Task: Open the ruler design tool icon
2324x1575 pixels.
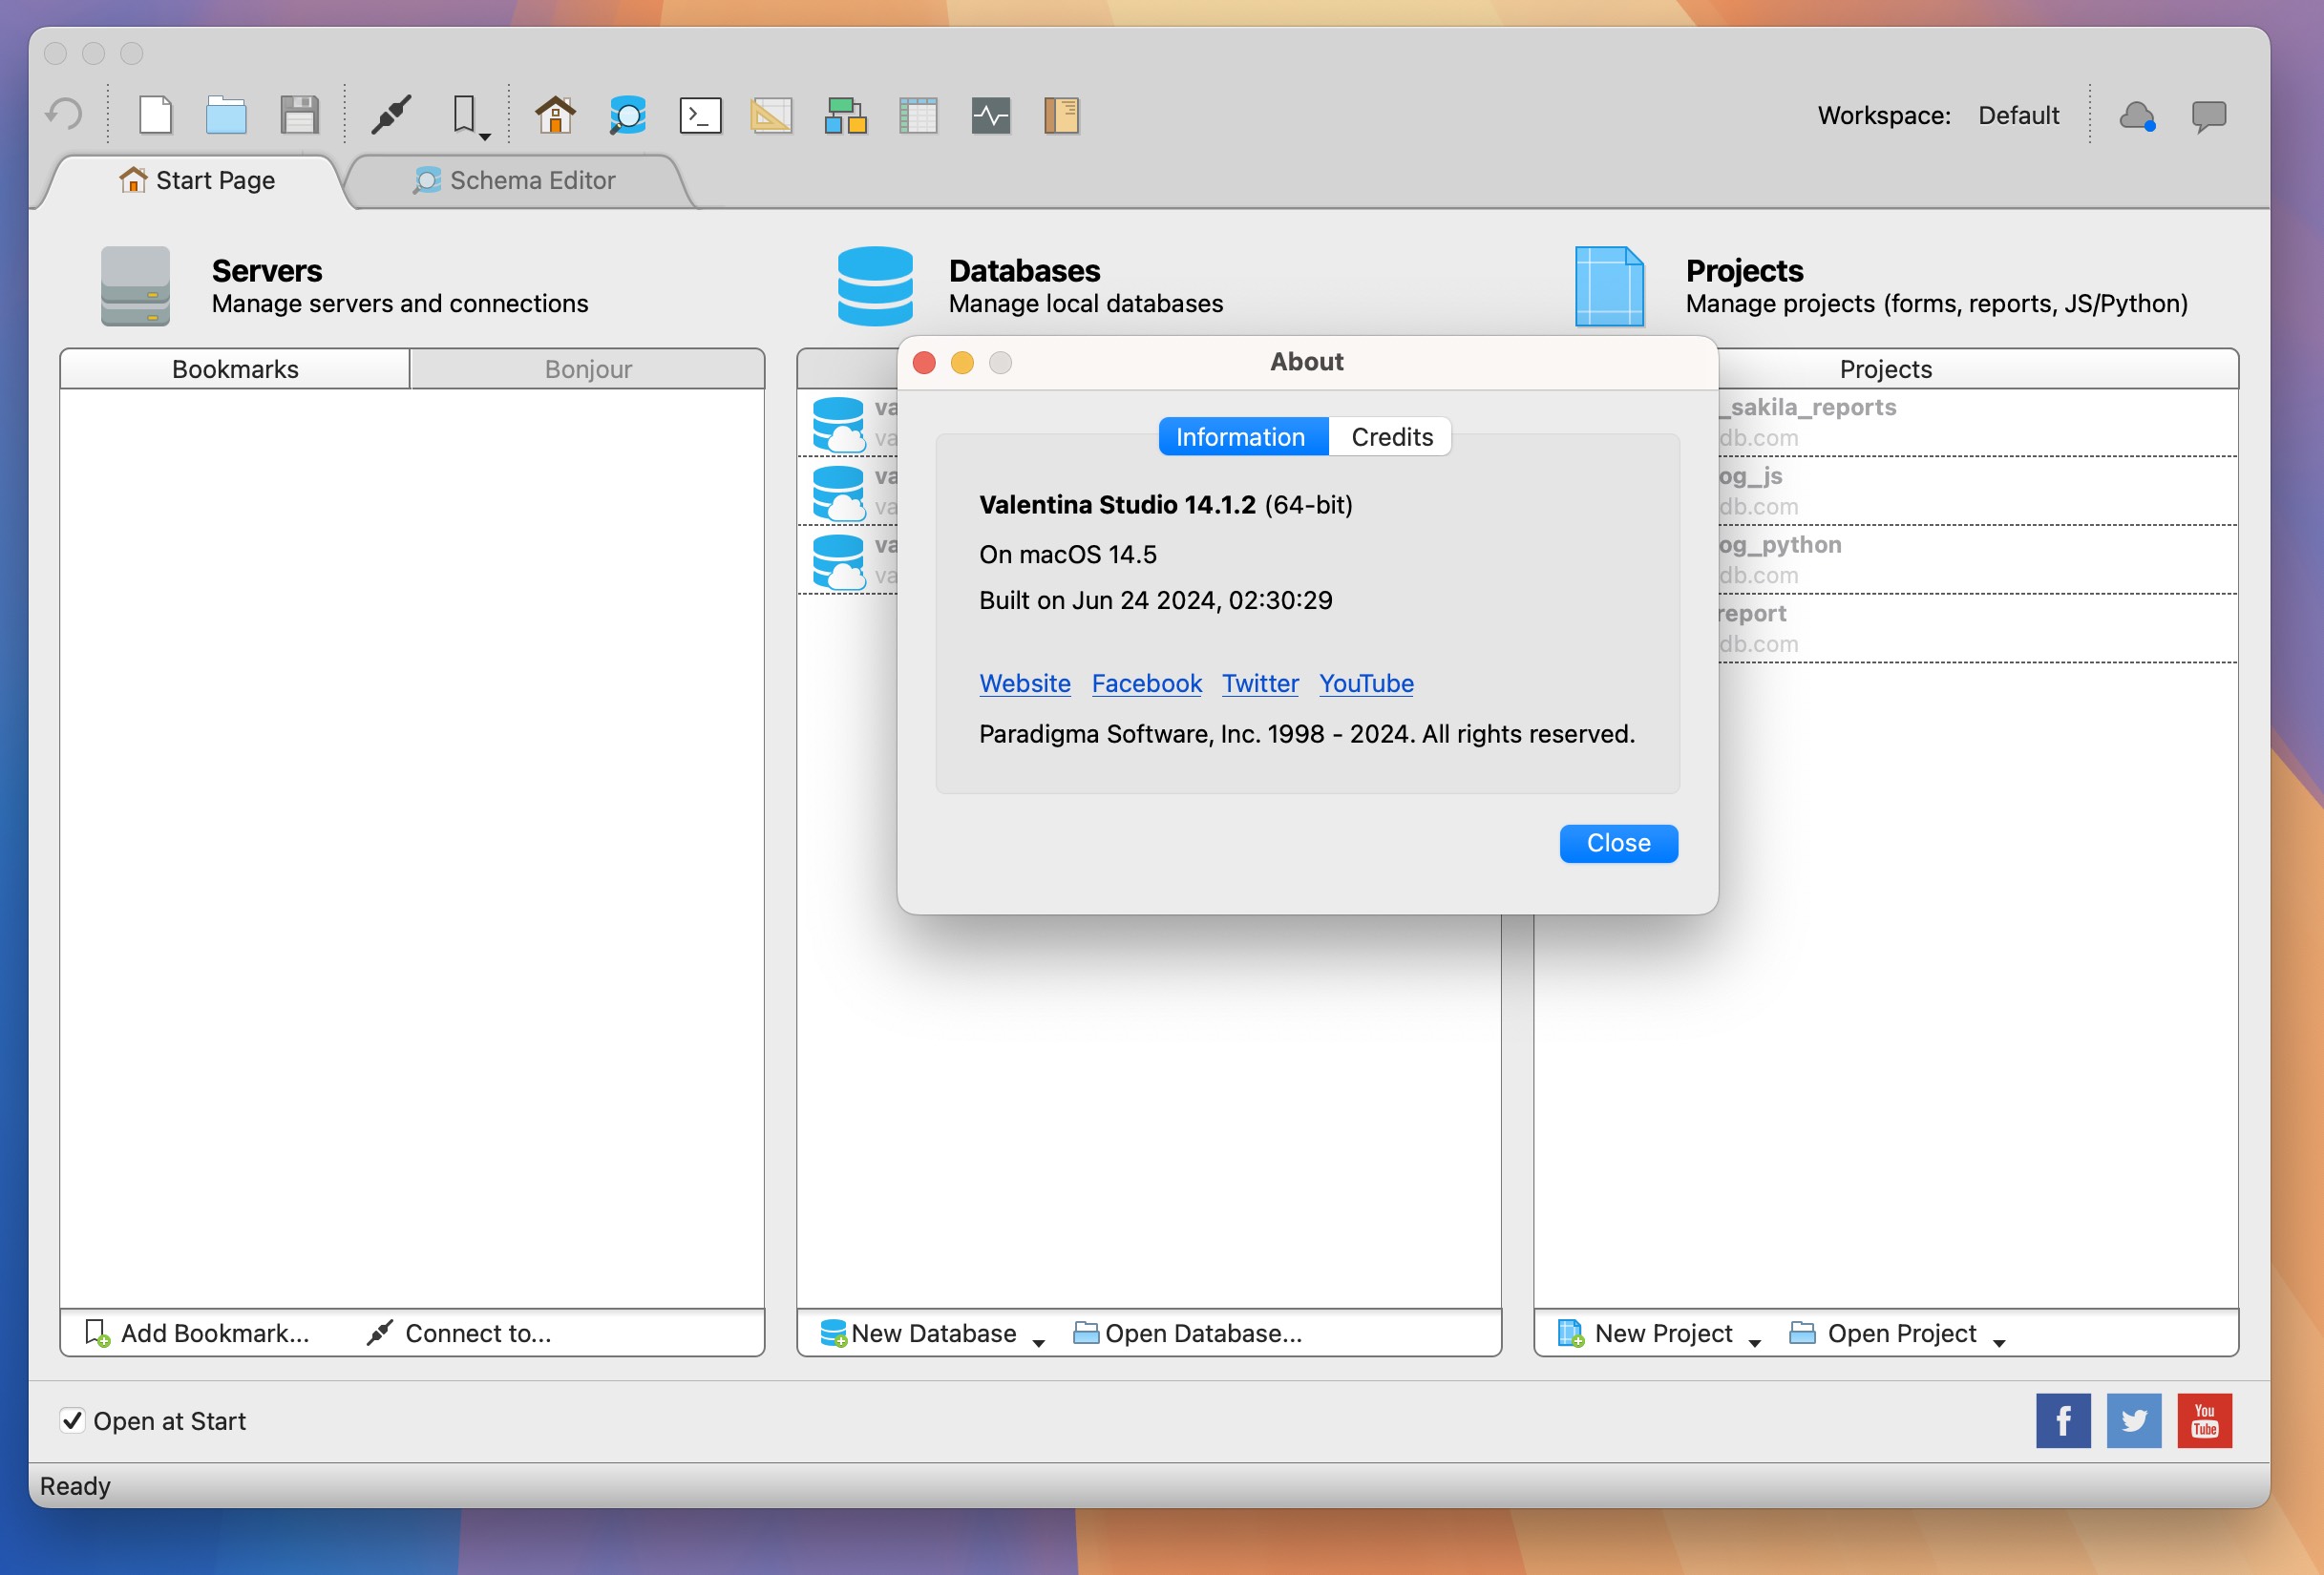Action: 771,115
